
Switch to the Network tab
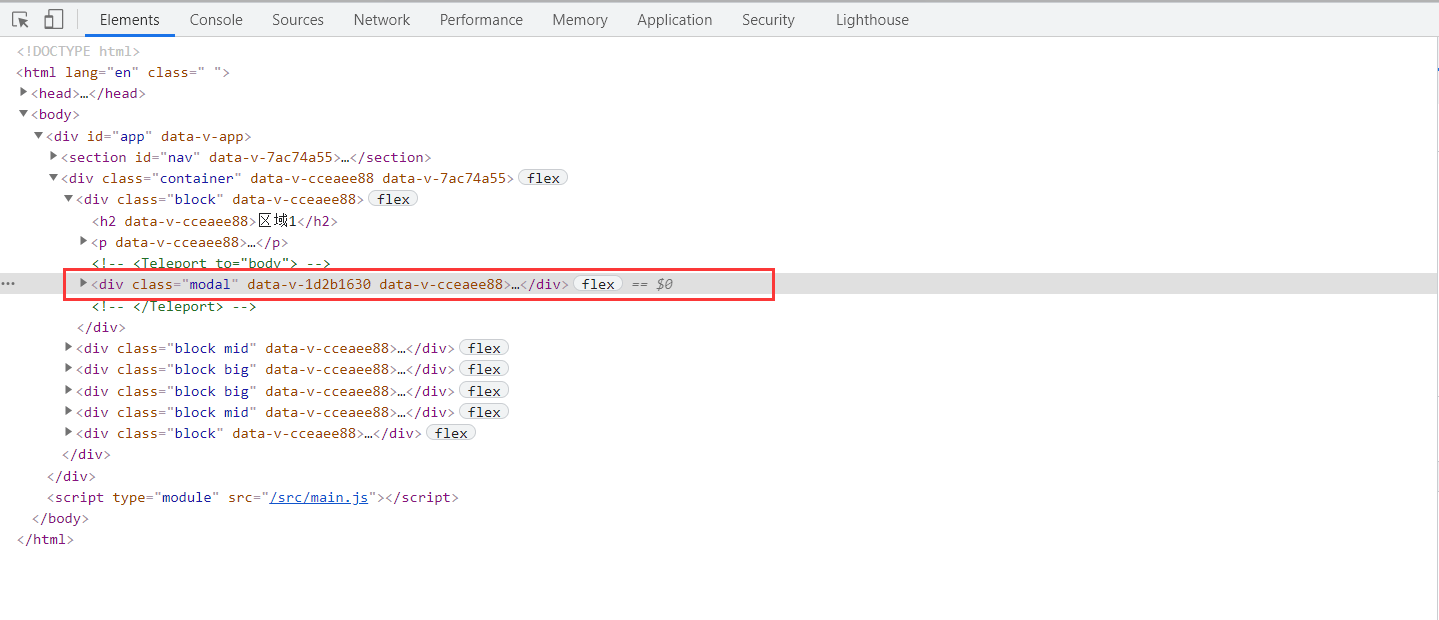(x=382, y=20)
